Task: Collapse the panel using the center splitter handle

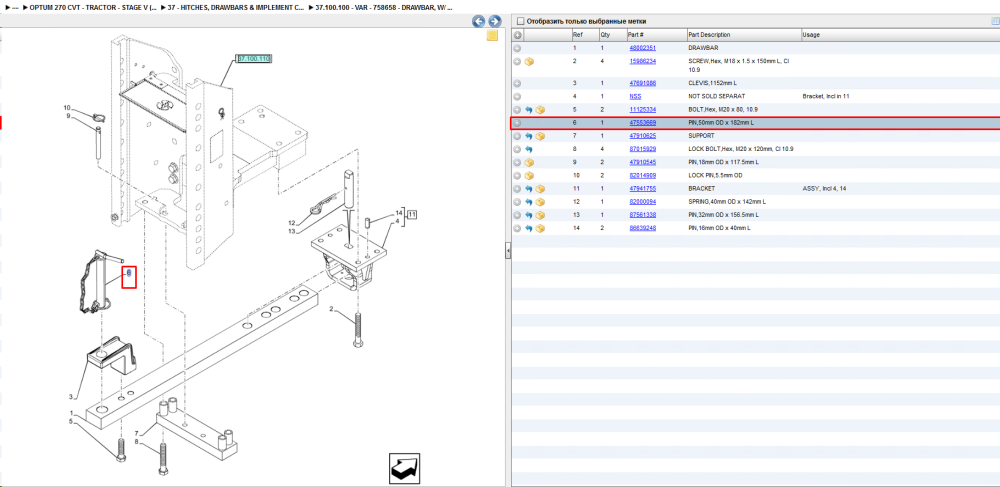Action: click(x=508, y=252)
